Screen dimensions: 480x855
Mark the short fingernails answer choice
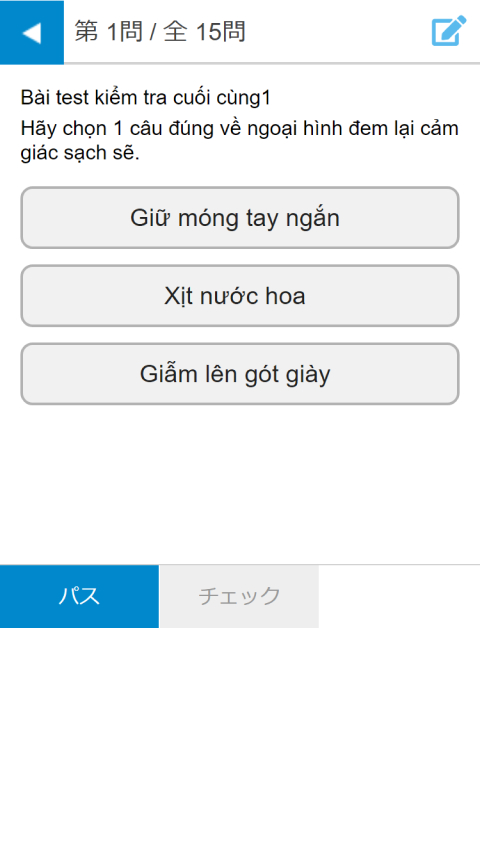(x=240, y=218)
